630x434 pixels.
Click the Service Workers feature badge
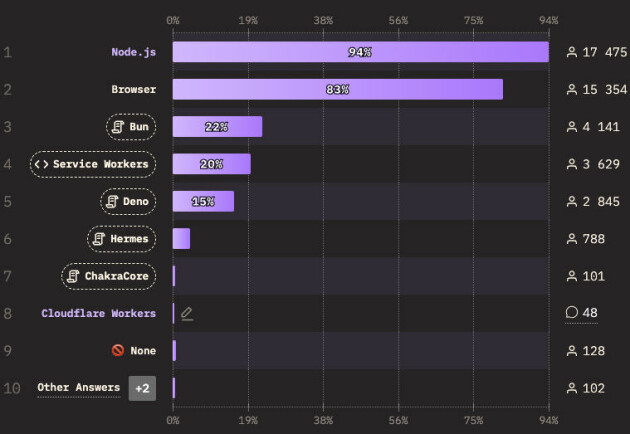click(x=93, y=164)
